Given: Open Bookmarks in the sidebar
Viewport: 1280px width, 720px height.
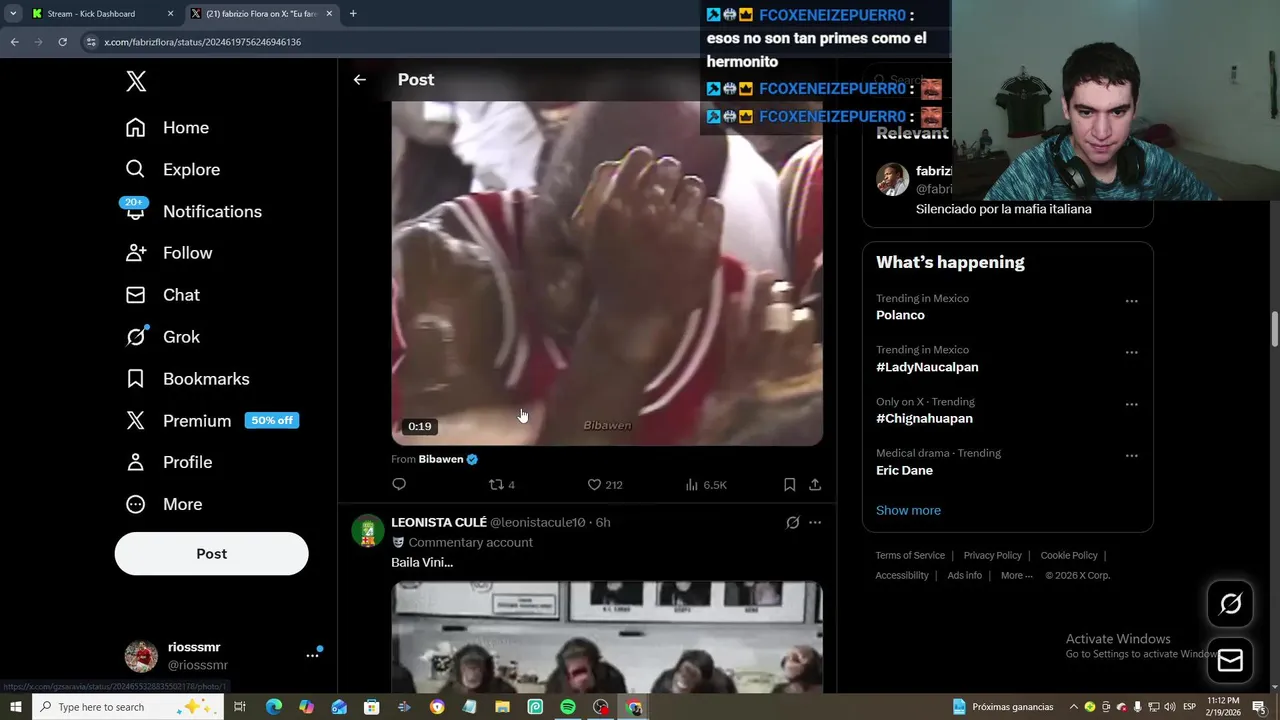Looking at the screenshot, I should click(x=187, y=379).
